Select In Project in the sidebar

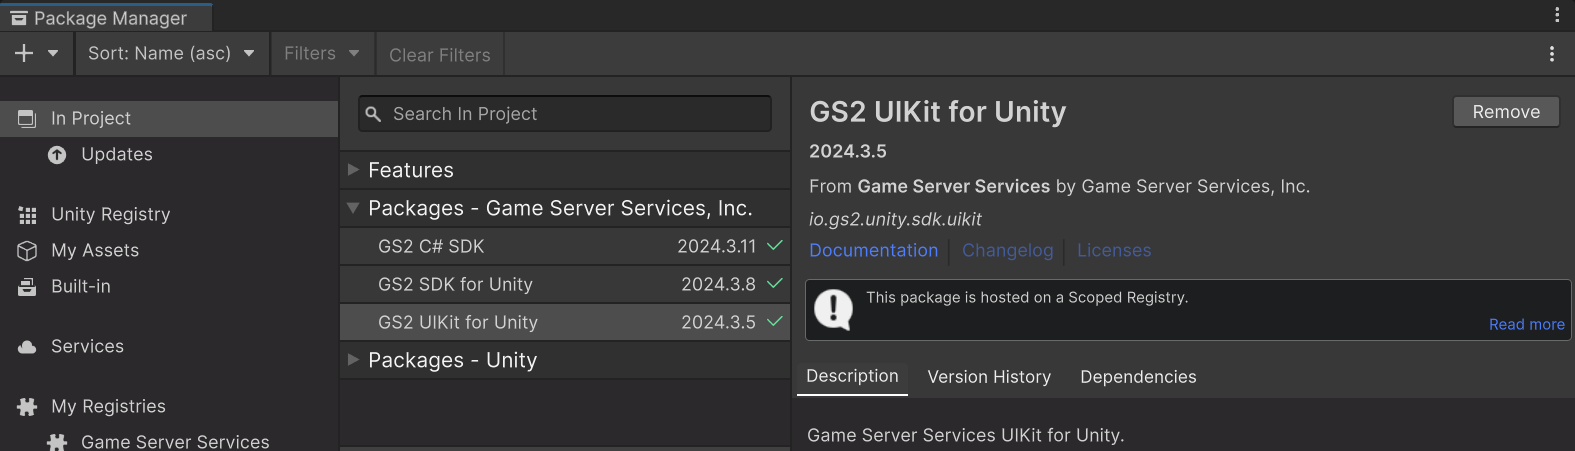coord(169,118)
